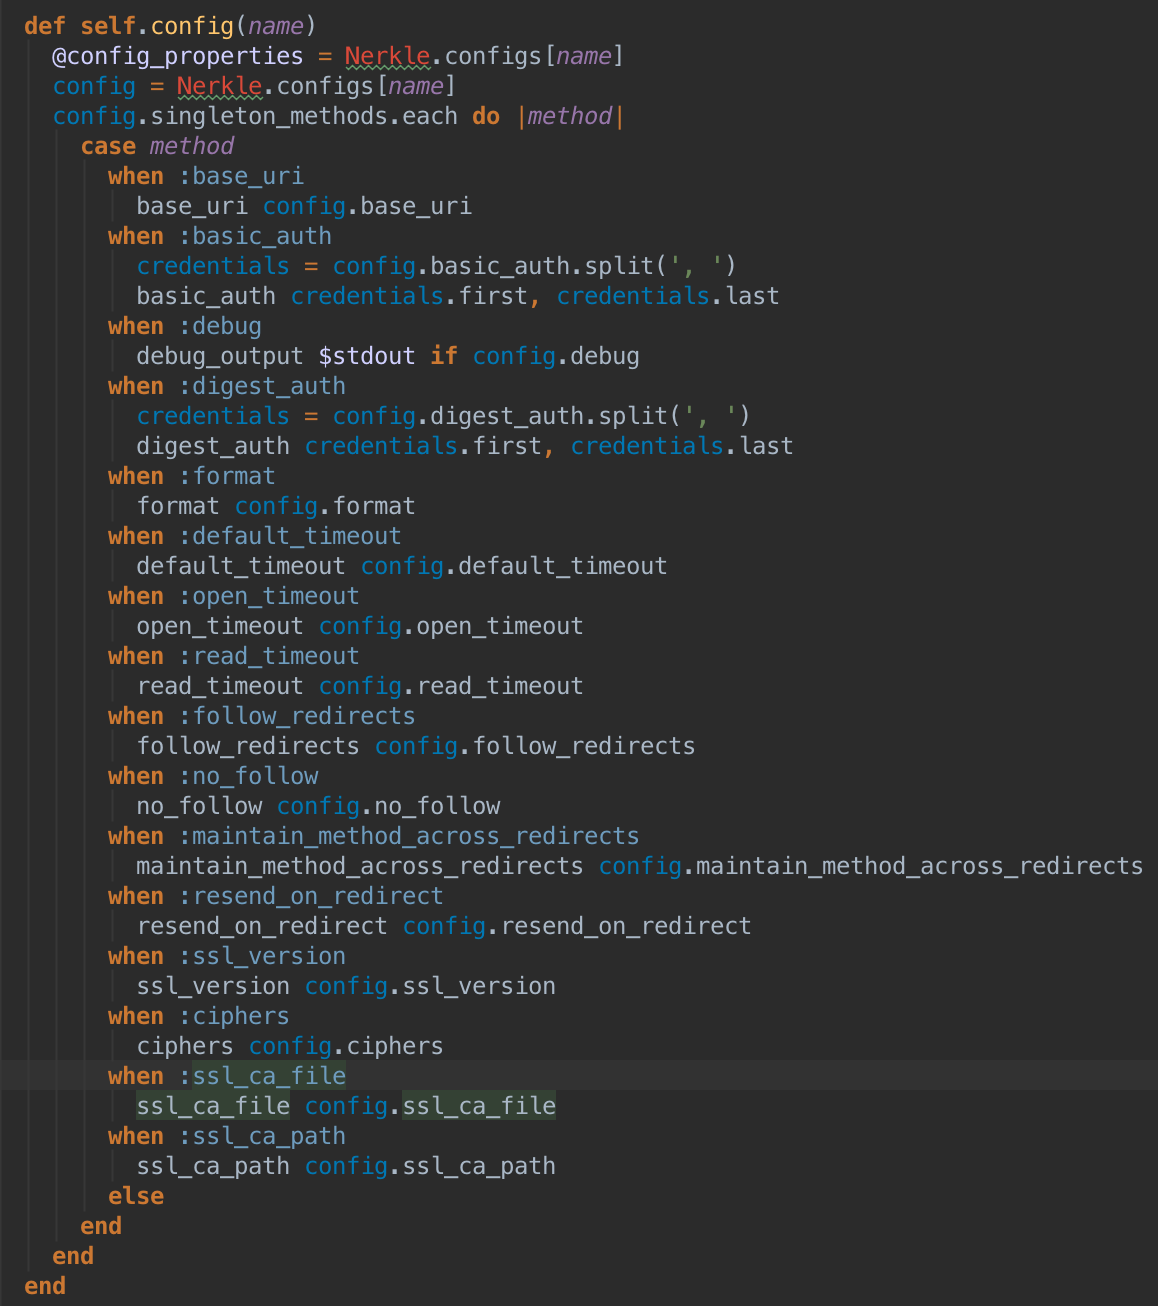Click highlighted 'ssl_ca_file' after 'config.'
The height and width of the screenshot is (1306, 1158).
click(x=479, y=1106)
